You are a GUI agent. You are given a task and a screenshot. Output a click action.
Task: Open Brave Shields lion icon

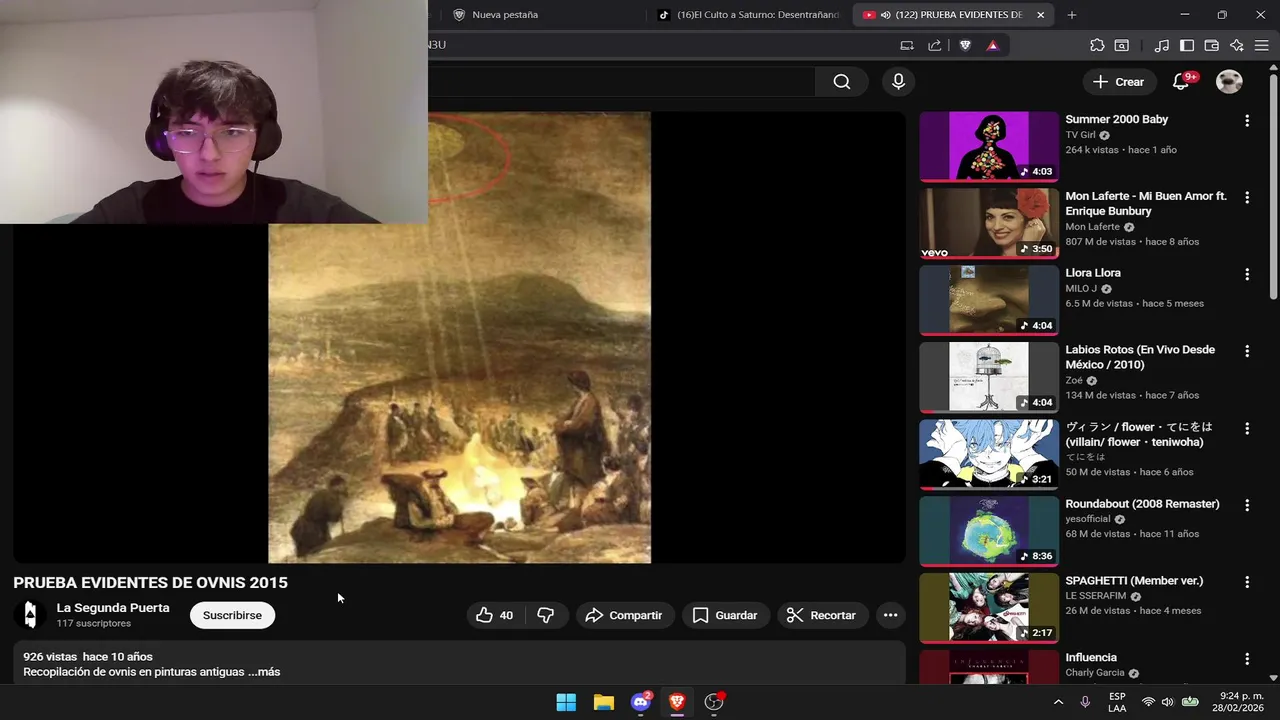coord(965,45)
